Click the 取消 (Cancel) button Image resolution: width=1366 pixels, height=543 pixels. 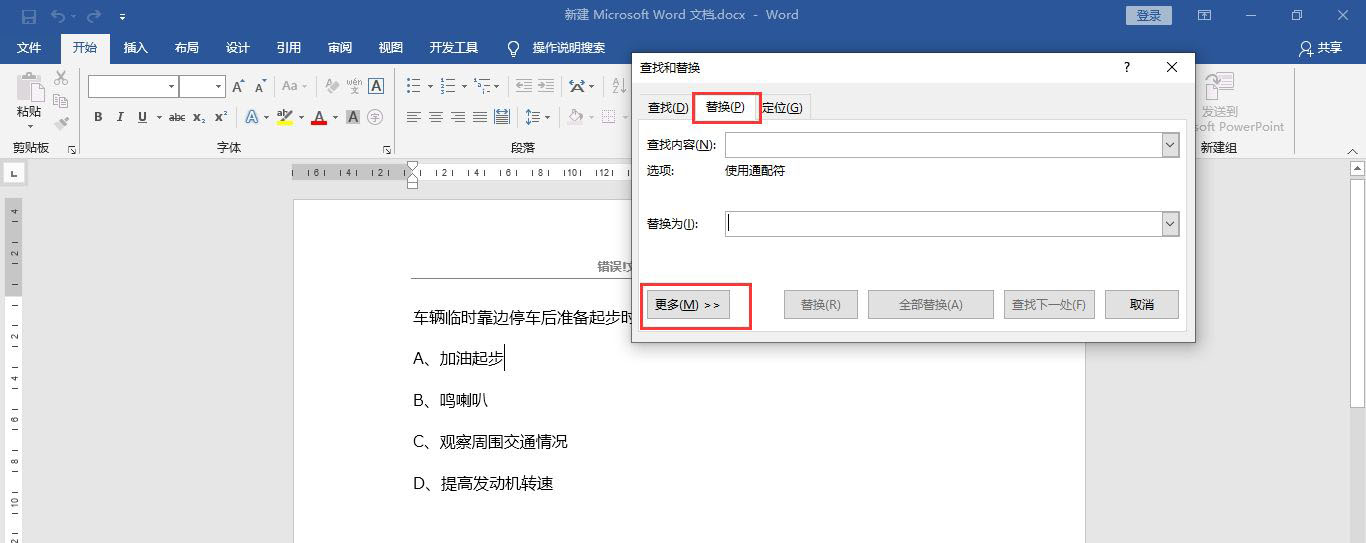tap(1141, 305)
